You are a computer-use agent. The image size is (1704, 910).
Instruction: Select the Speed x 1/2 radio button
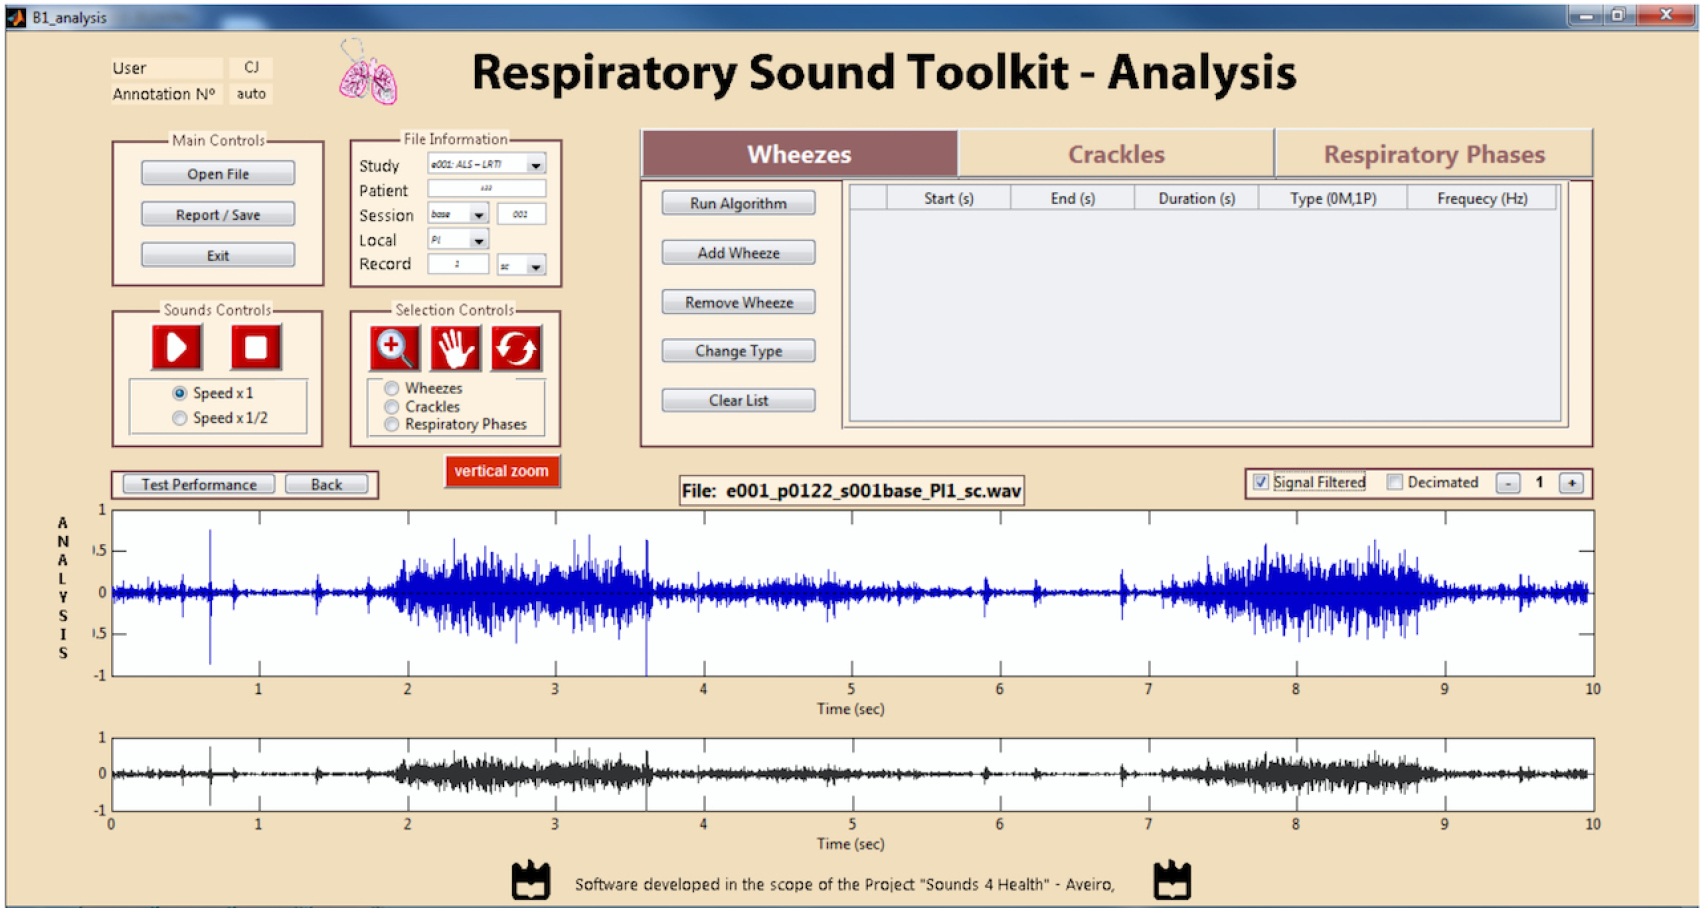click(x=179, y=417)
